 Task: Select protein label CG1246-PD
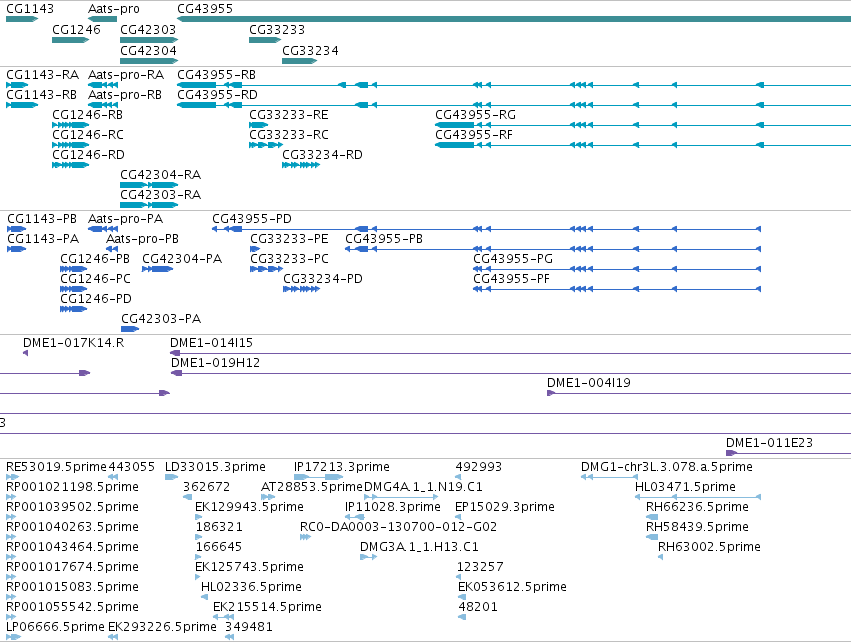(96, 299)
